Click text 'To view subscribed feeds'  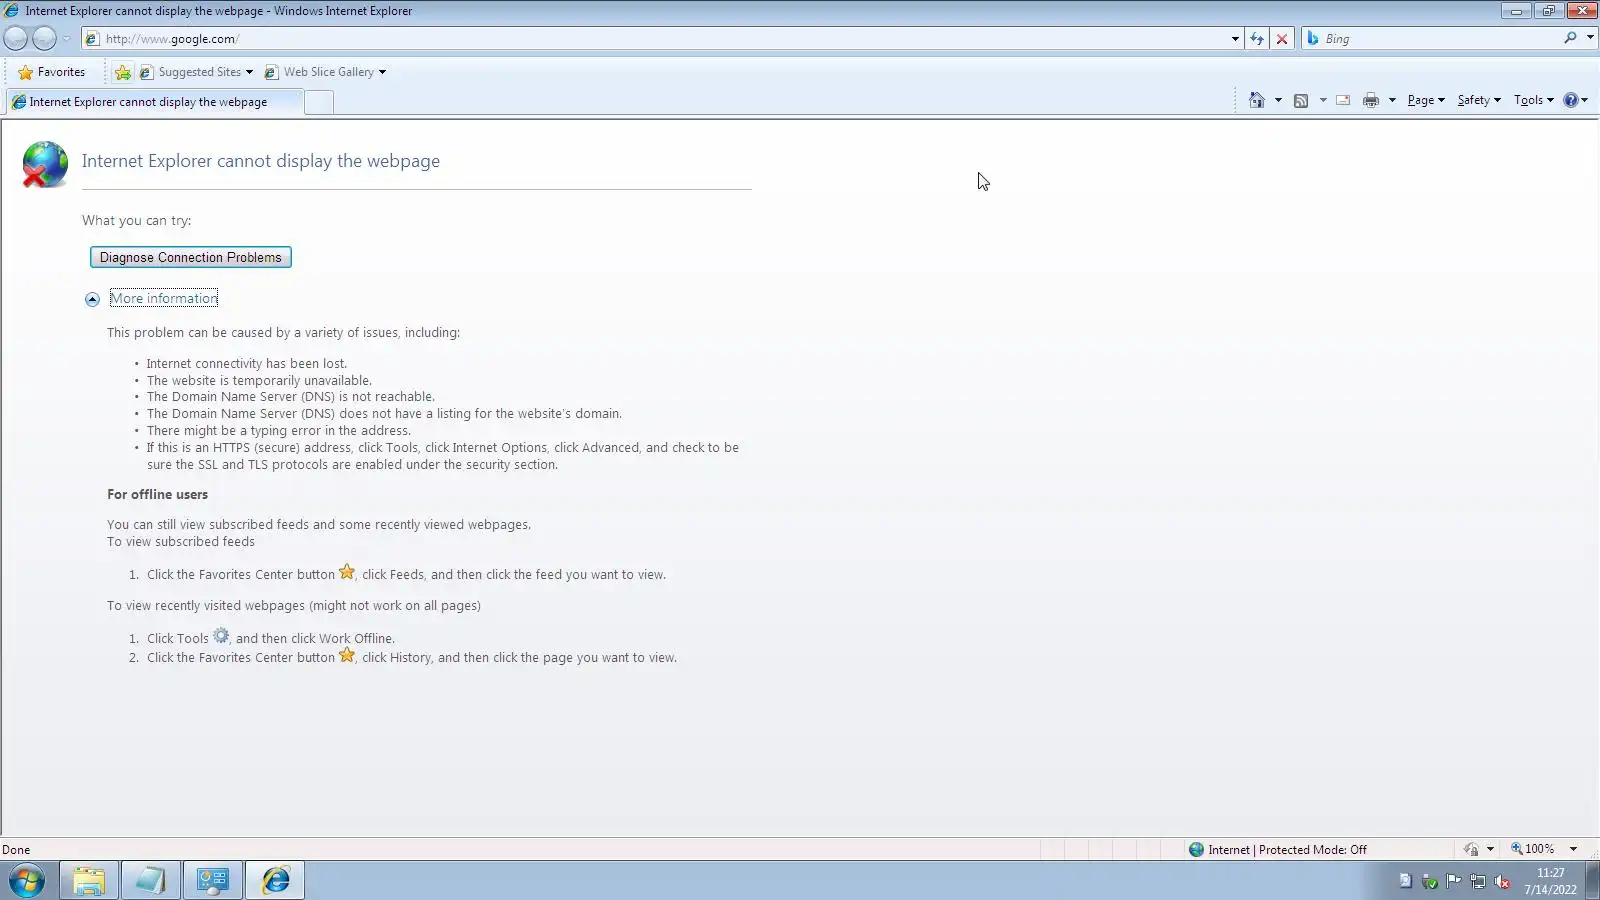tap(181, 542)
